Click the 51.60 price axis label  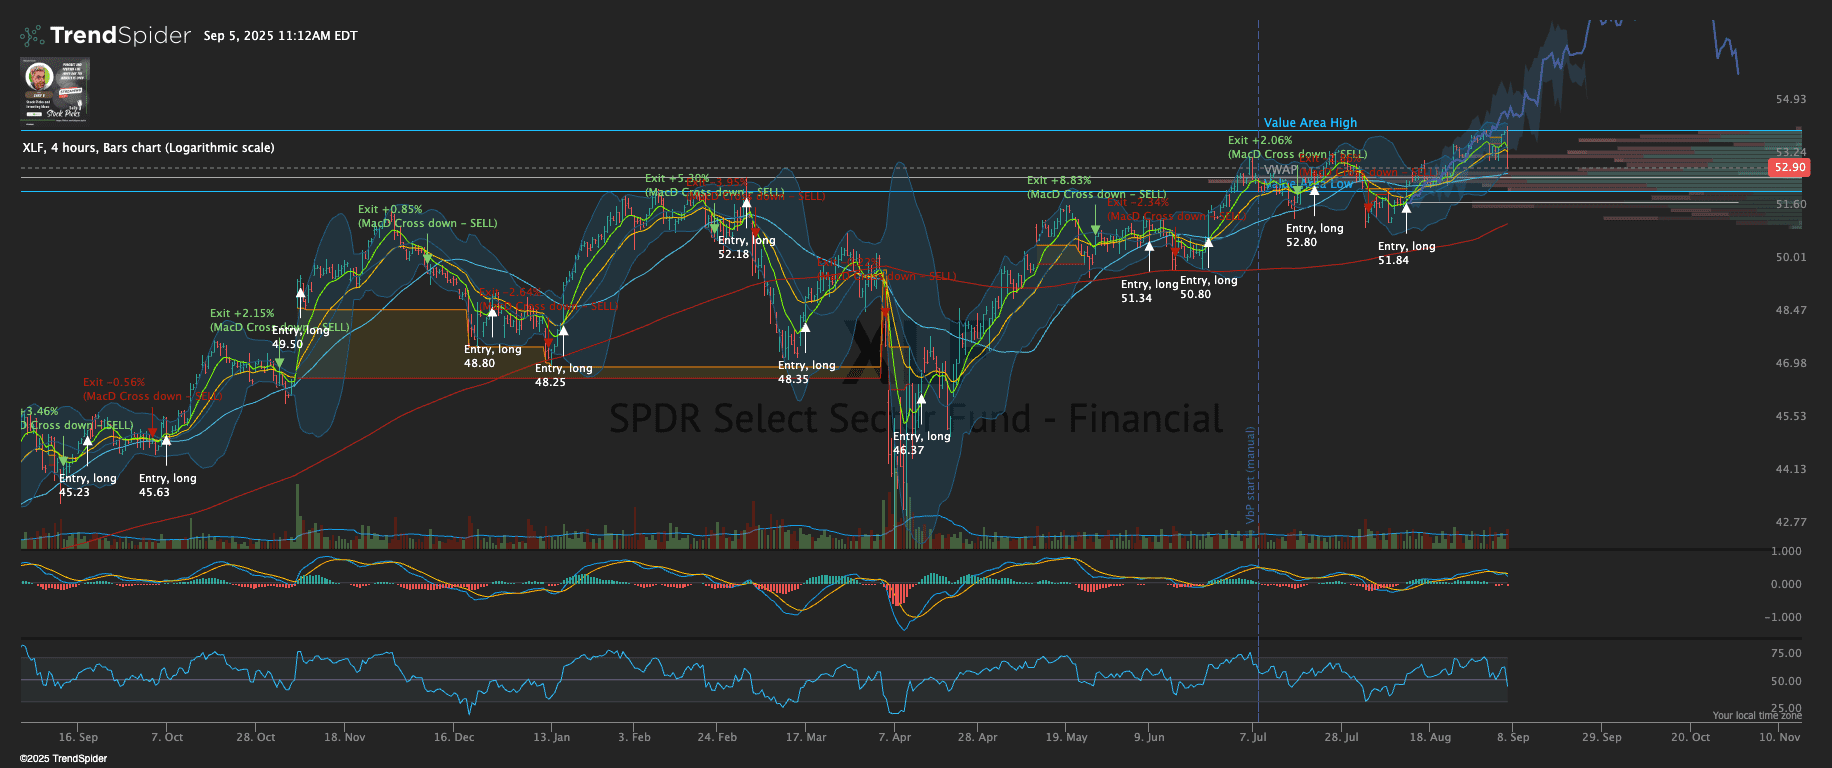click(x=1791, y=204)
